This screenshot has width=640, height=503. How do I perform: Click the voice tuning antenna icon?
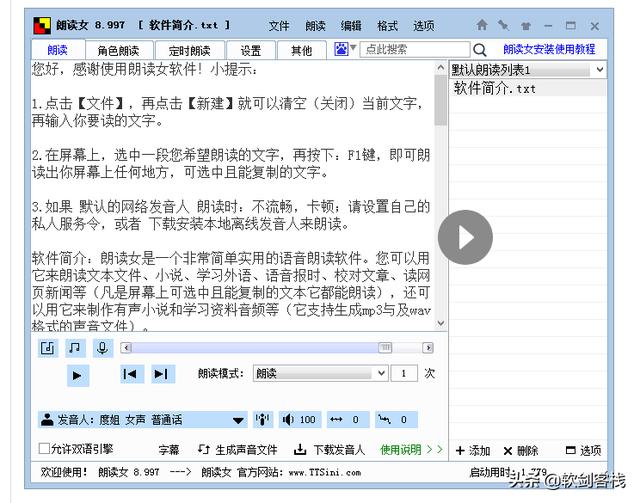pos(262,419)
